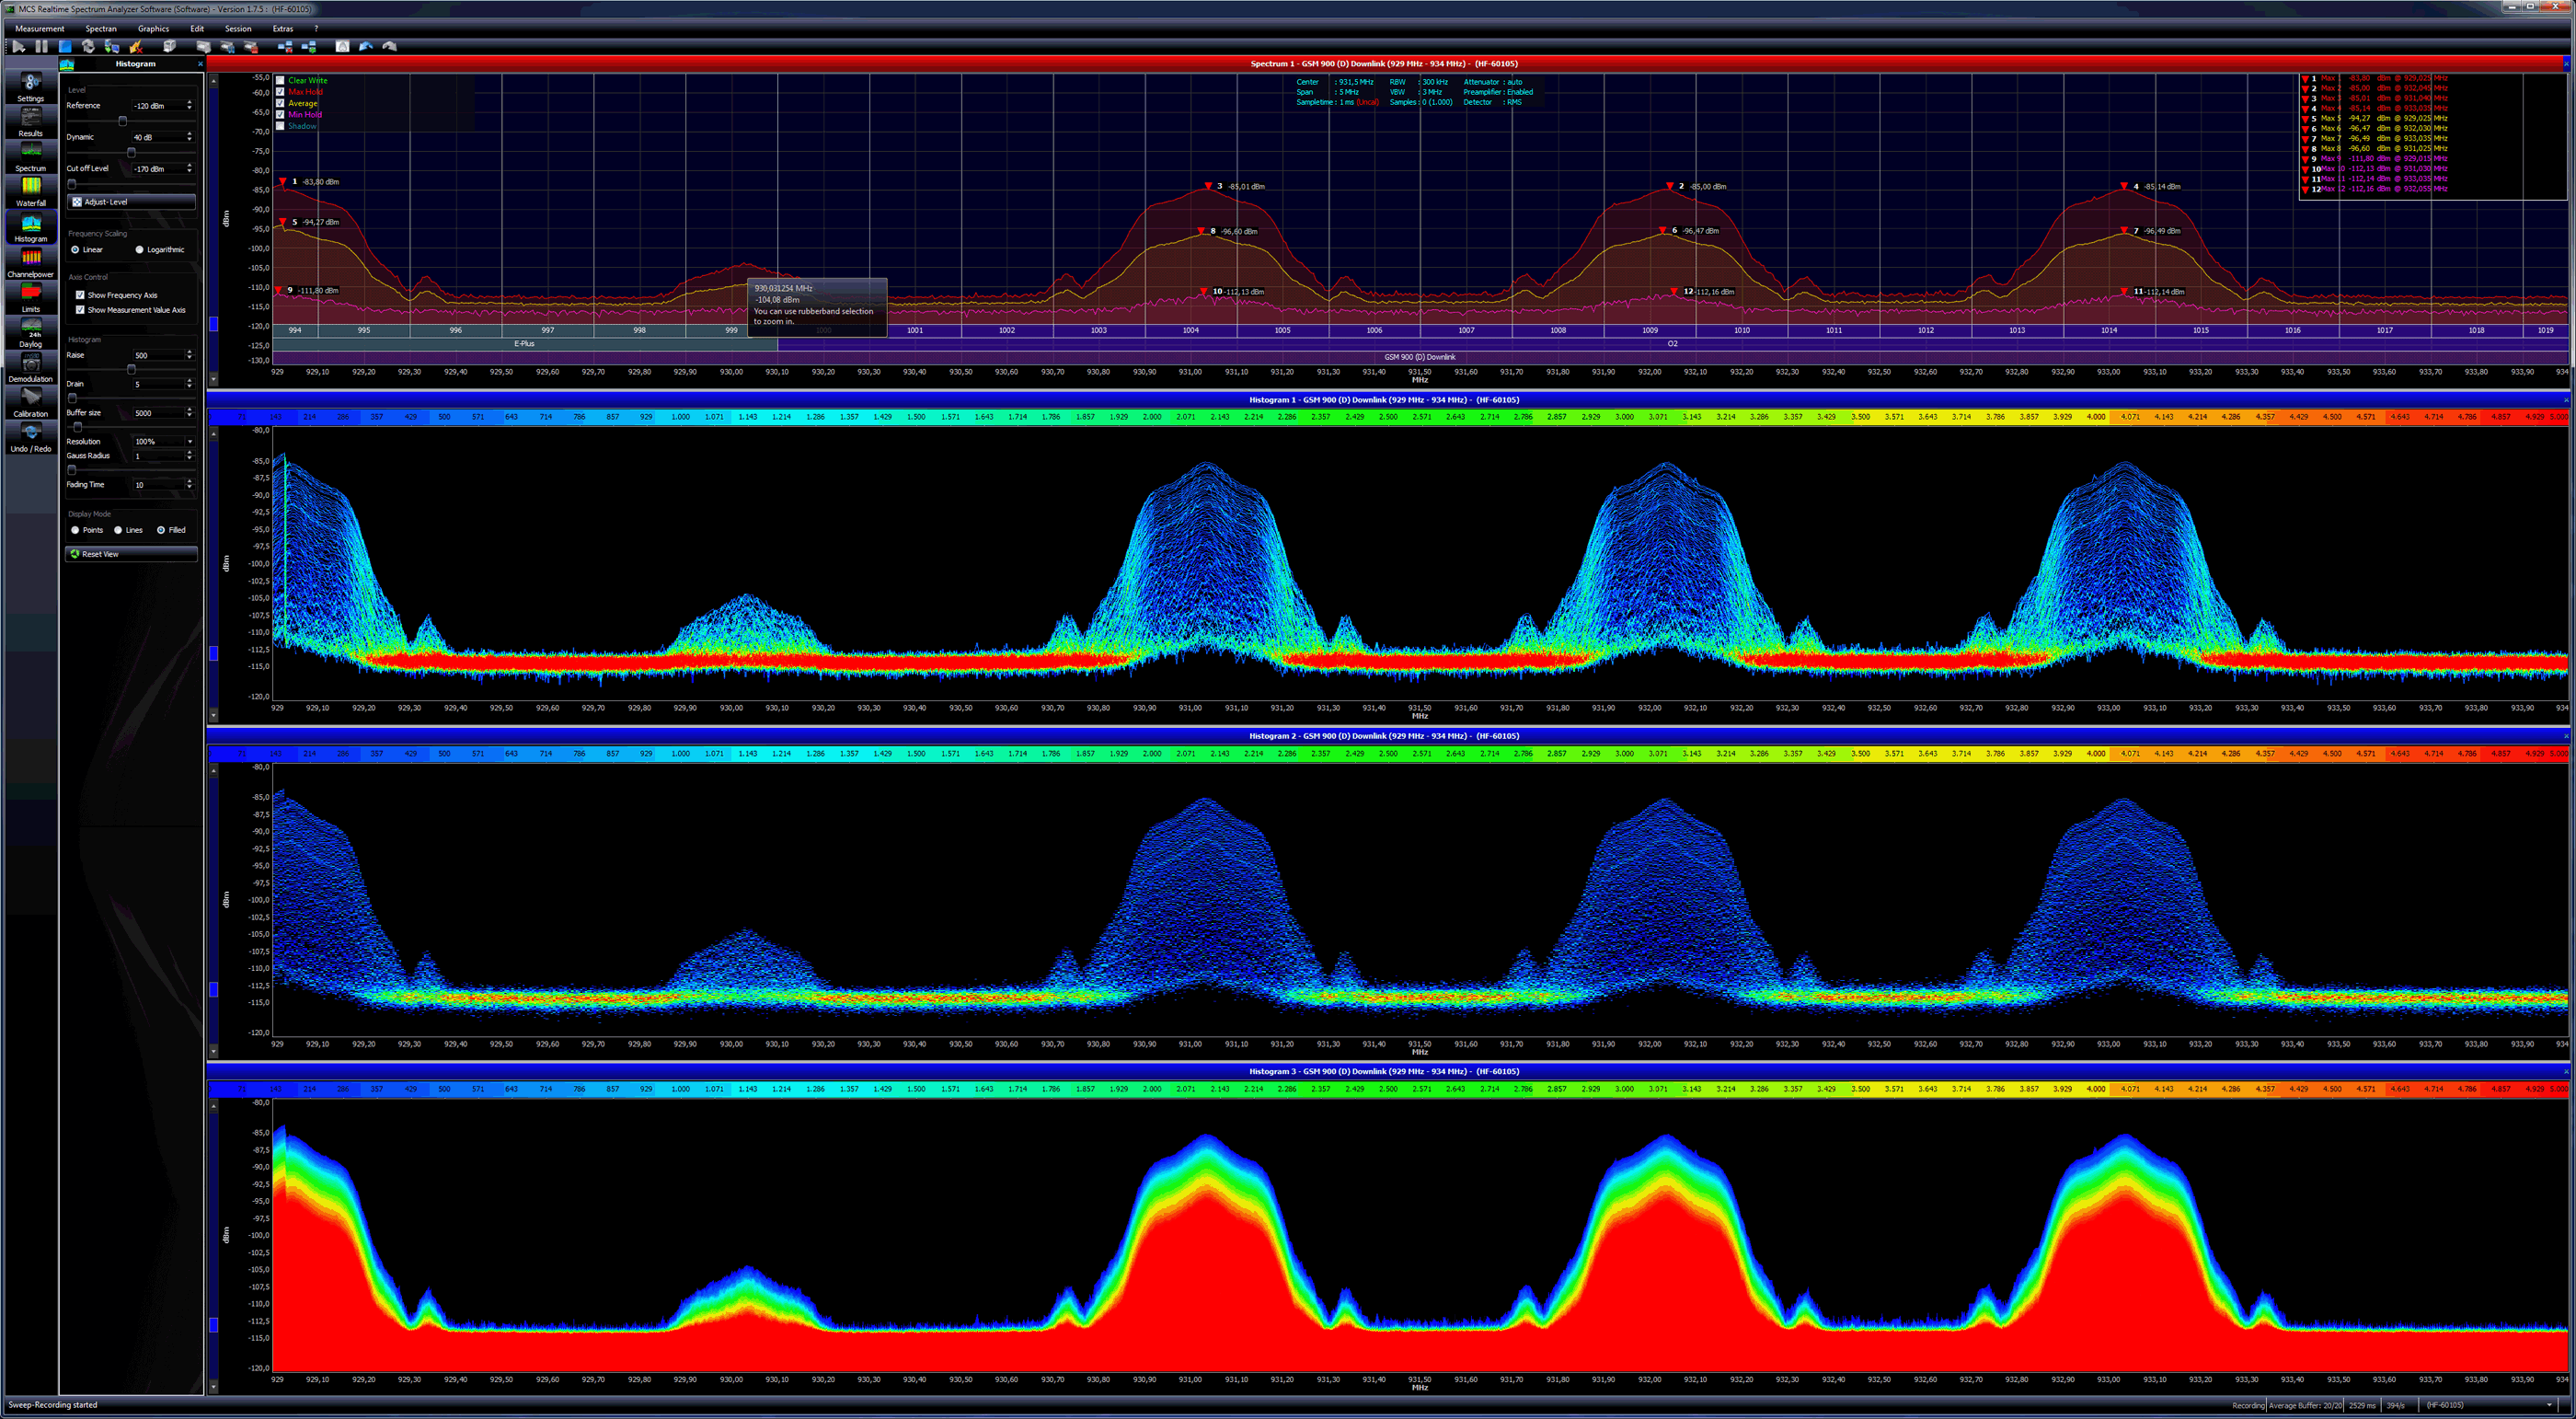Select the Demodulation tool
Viewport: 2576px width, 1419px height.
click(30, 368)
